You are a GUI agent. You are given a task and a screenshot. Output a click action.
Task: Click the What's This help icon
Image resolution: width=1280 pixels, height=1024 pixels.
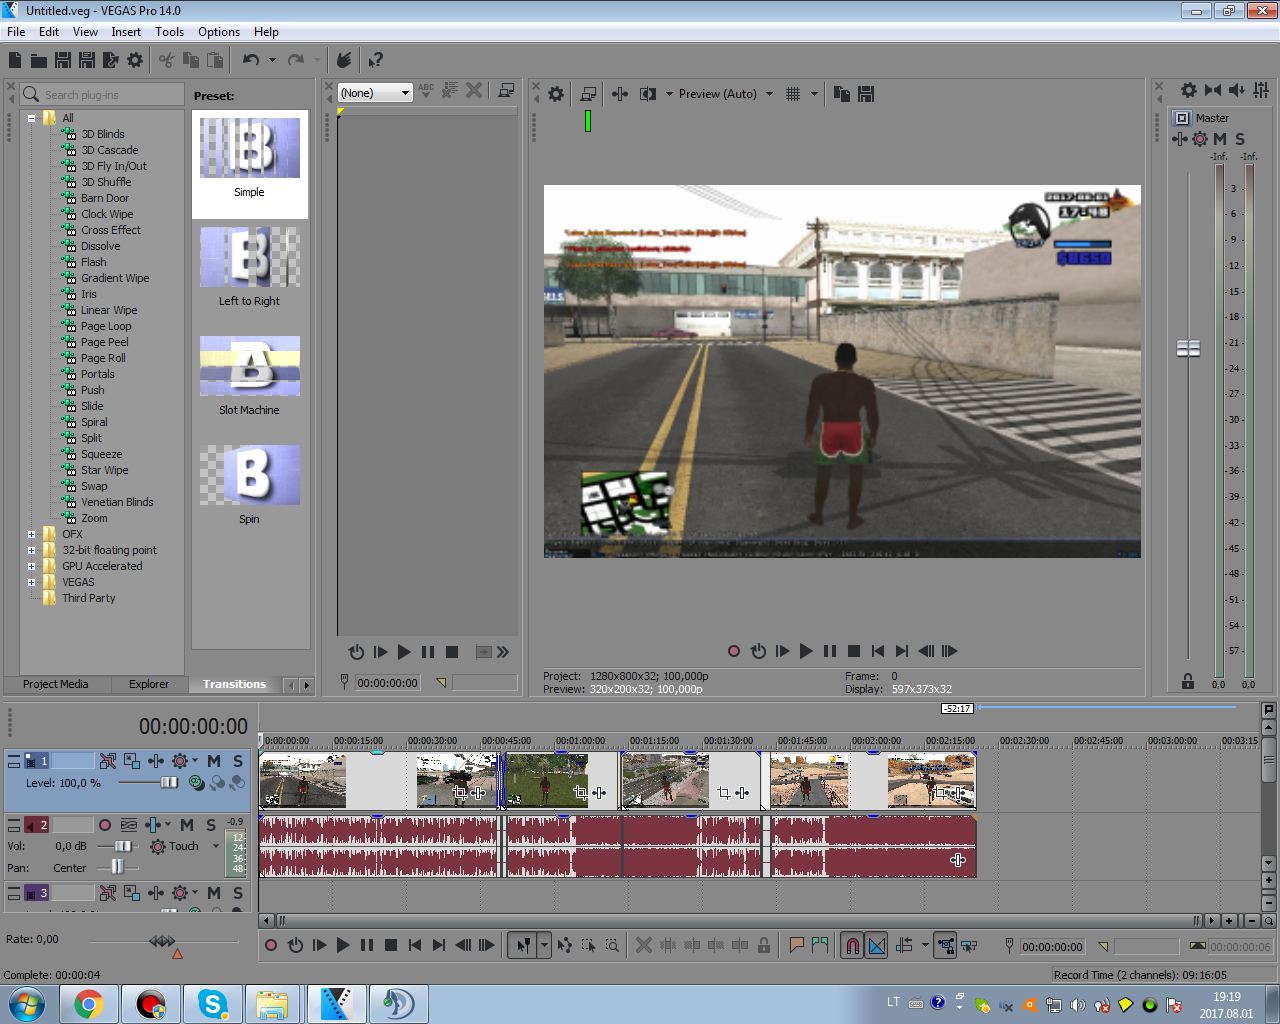click(x=375, y=60)
